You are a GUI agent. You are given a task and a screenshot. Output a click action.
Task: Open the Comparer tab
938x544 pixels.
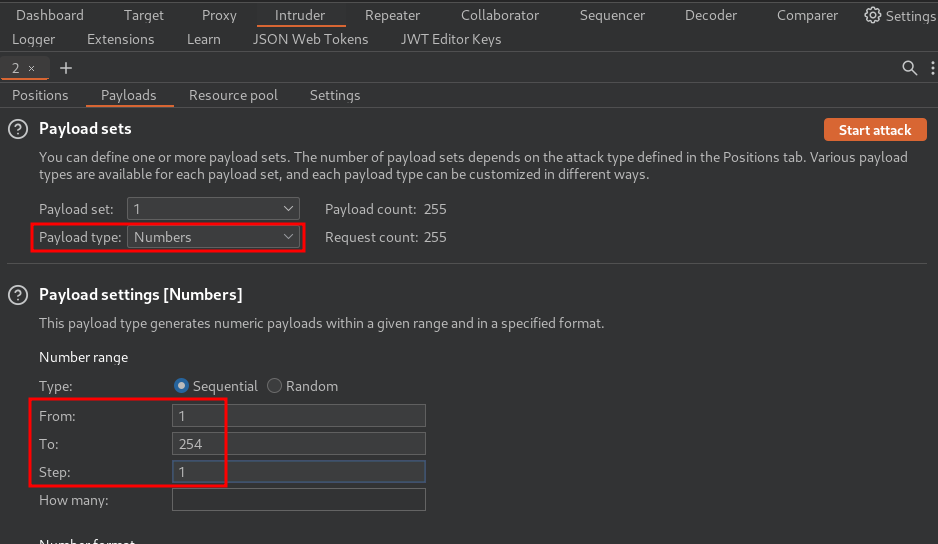pos(807,15)
